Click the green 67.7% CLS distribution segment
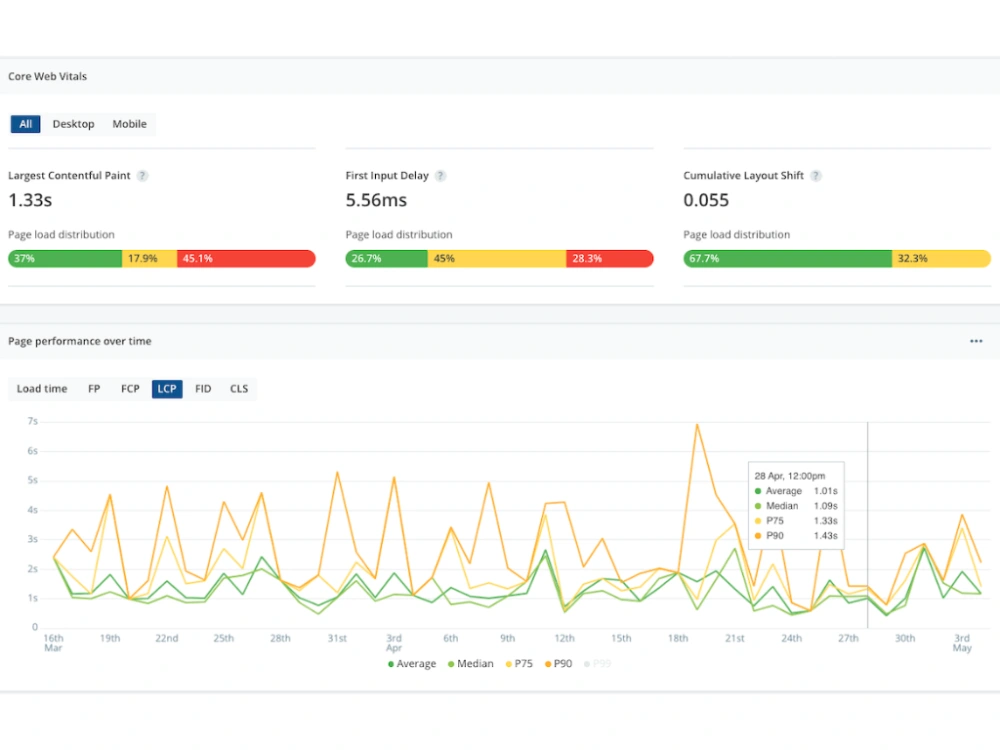 tap(788, 258)
